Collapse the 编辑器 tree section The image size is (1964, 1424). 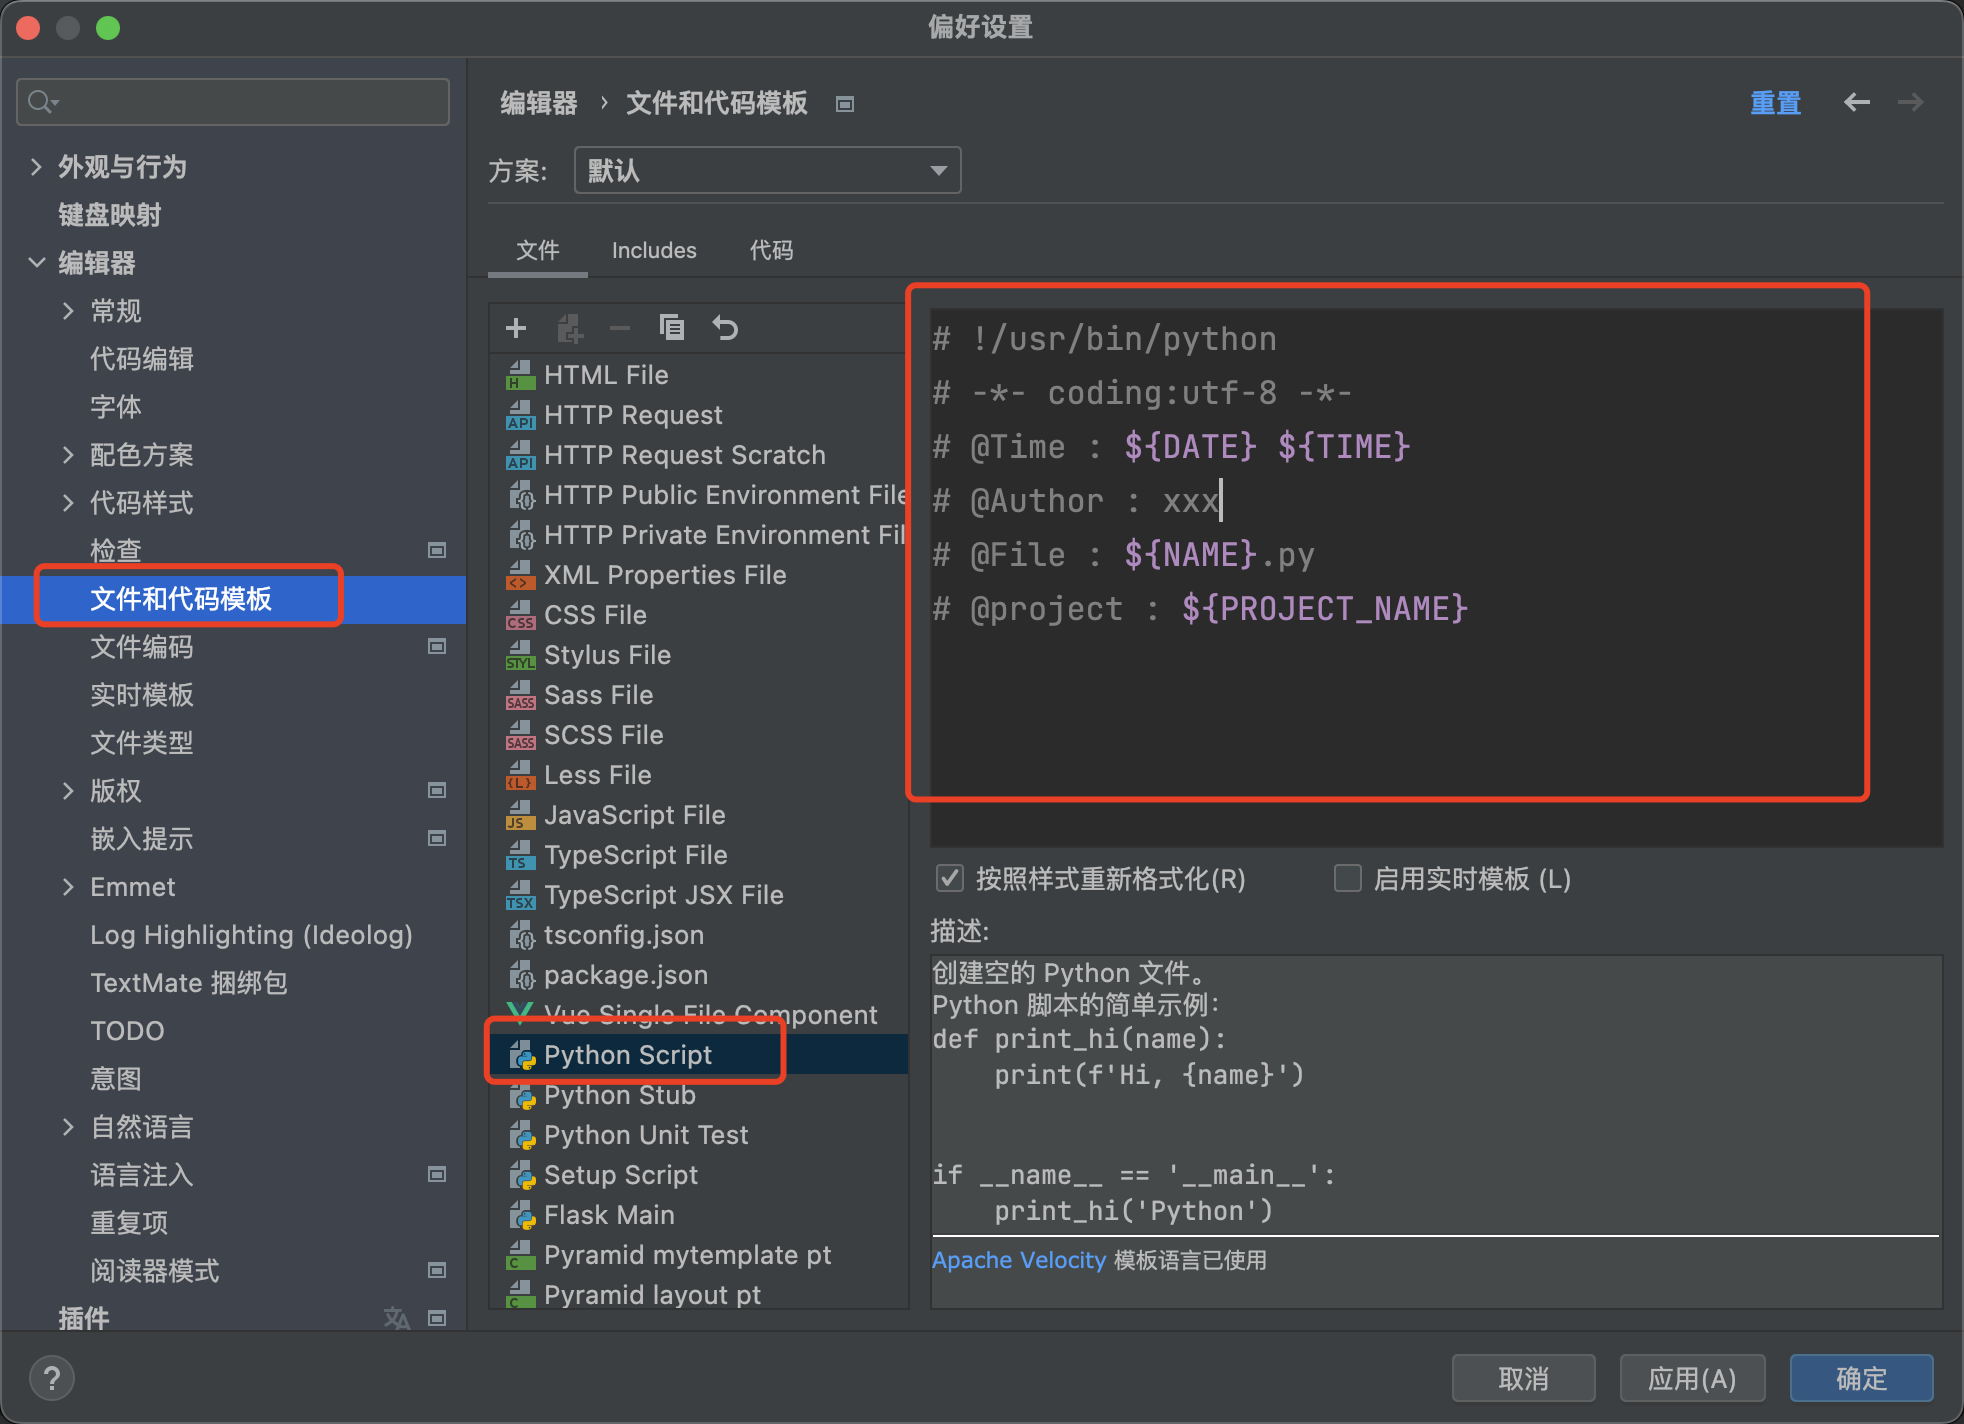click(37, 263)
